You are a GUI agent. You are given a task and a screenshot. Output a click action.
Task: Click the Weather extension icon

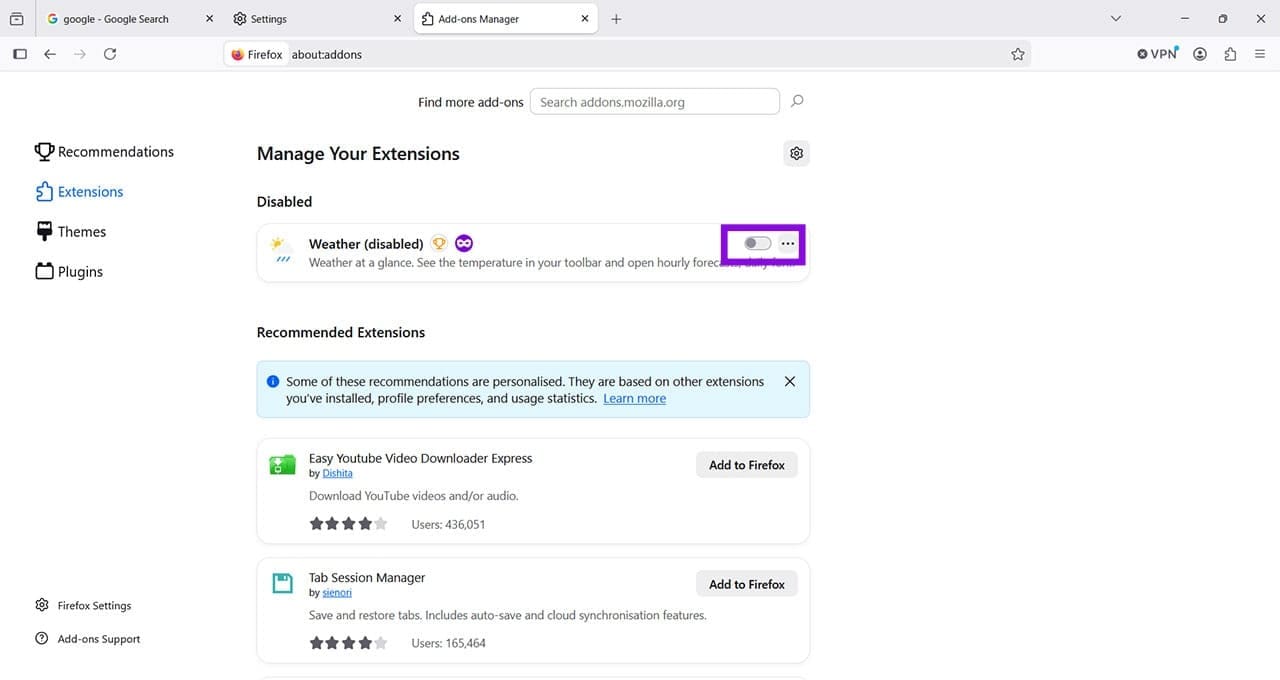click(x=282, y=250)
